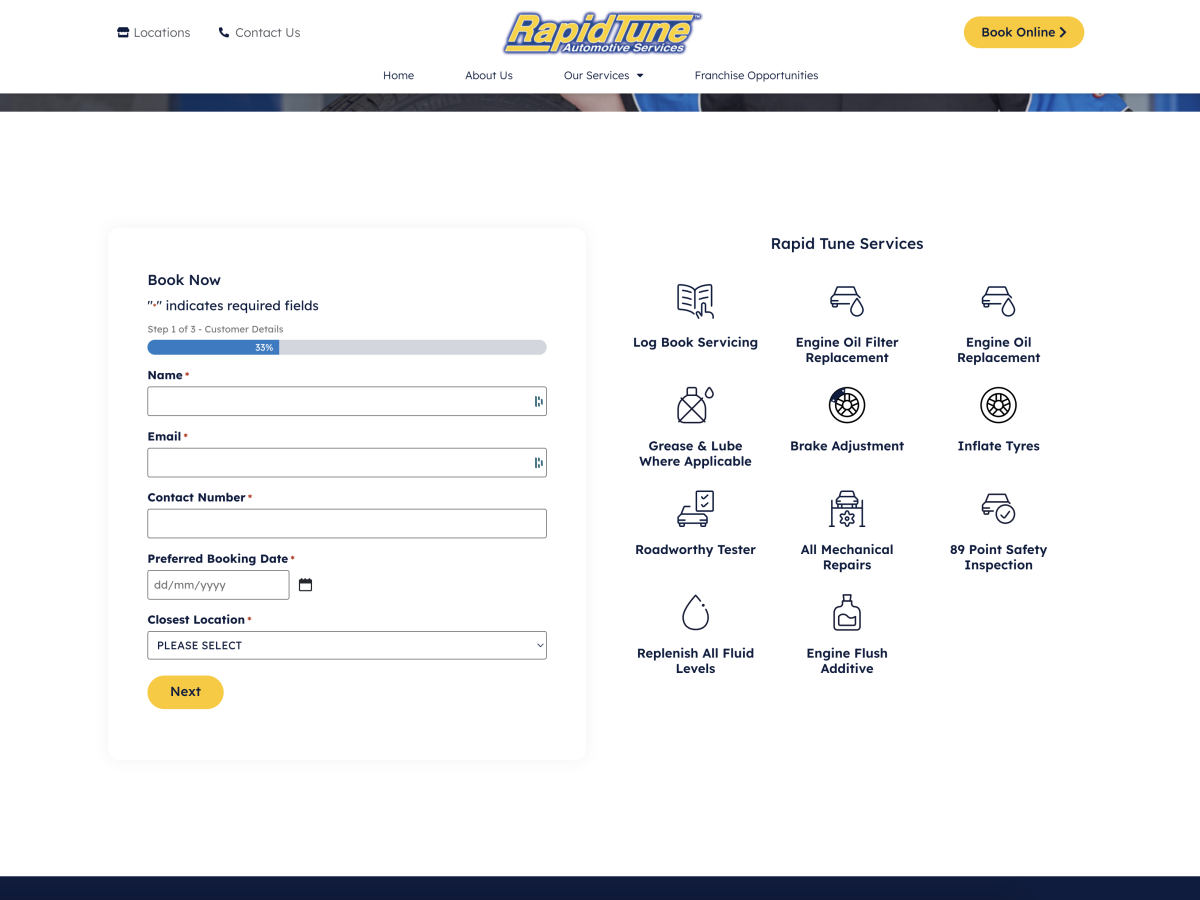Open the About Us menu item

tap(489, 76)
